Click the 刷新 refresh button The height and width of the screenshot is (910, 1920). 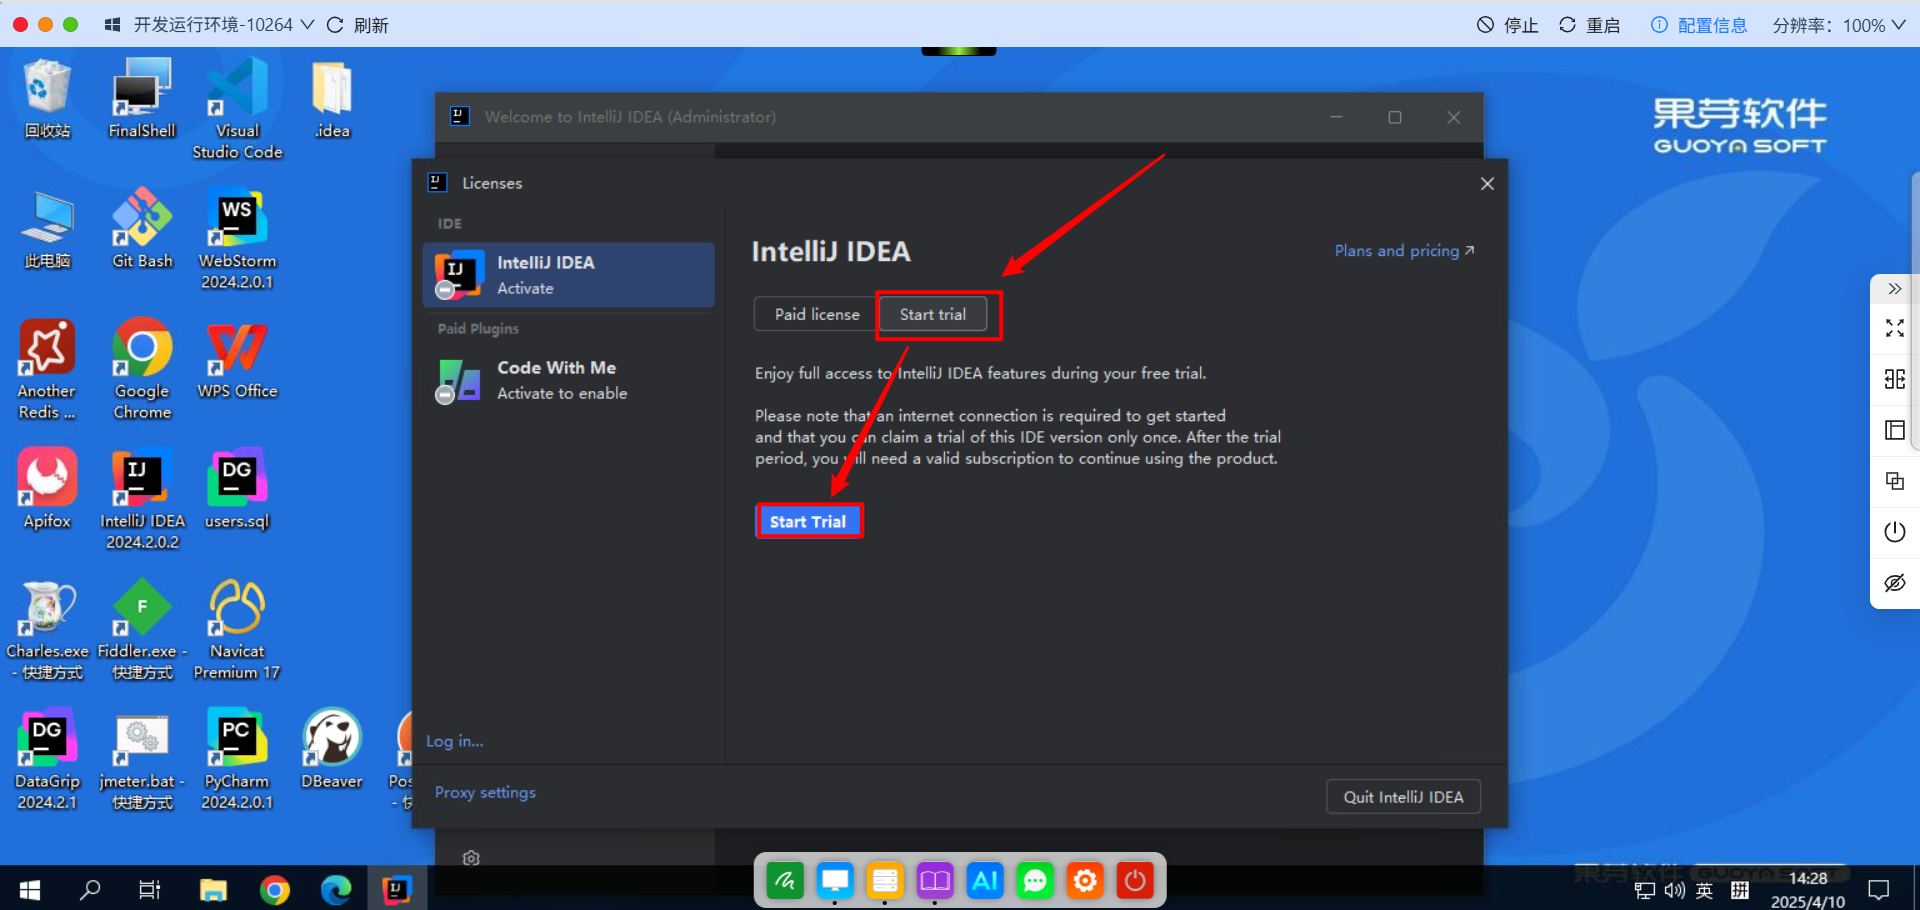357,25
